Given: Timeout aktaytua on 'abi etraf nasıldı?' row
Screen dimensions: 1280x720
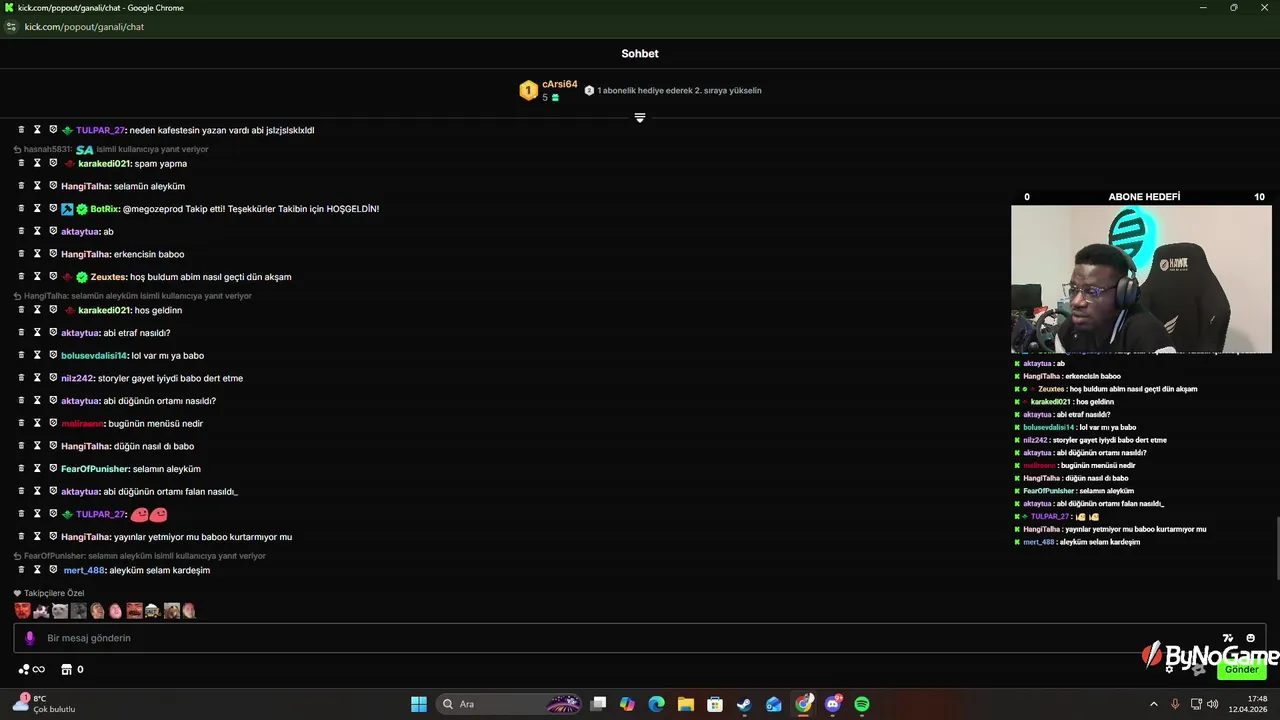Looking at the screenshot, I should point(37,333).
